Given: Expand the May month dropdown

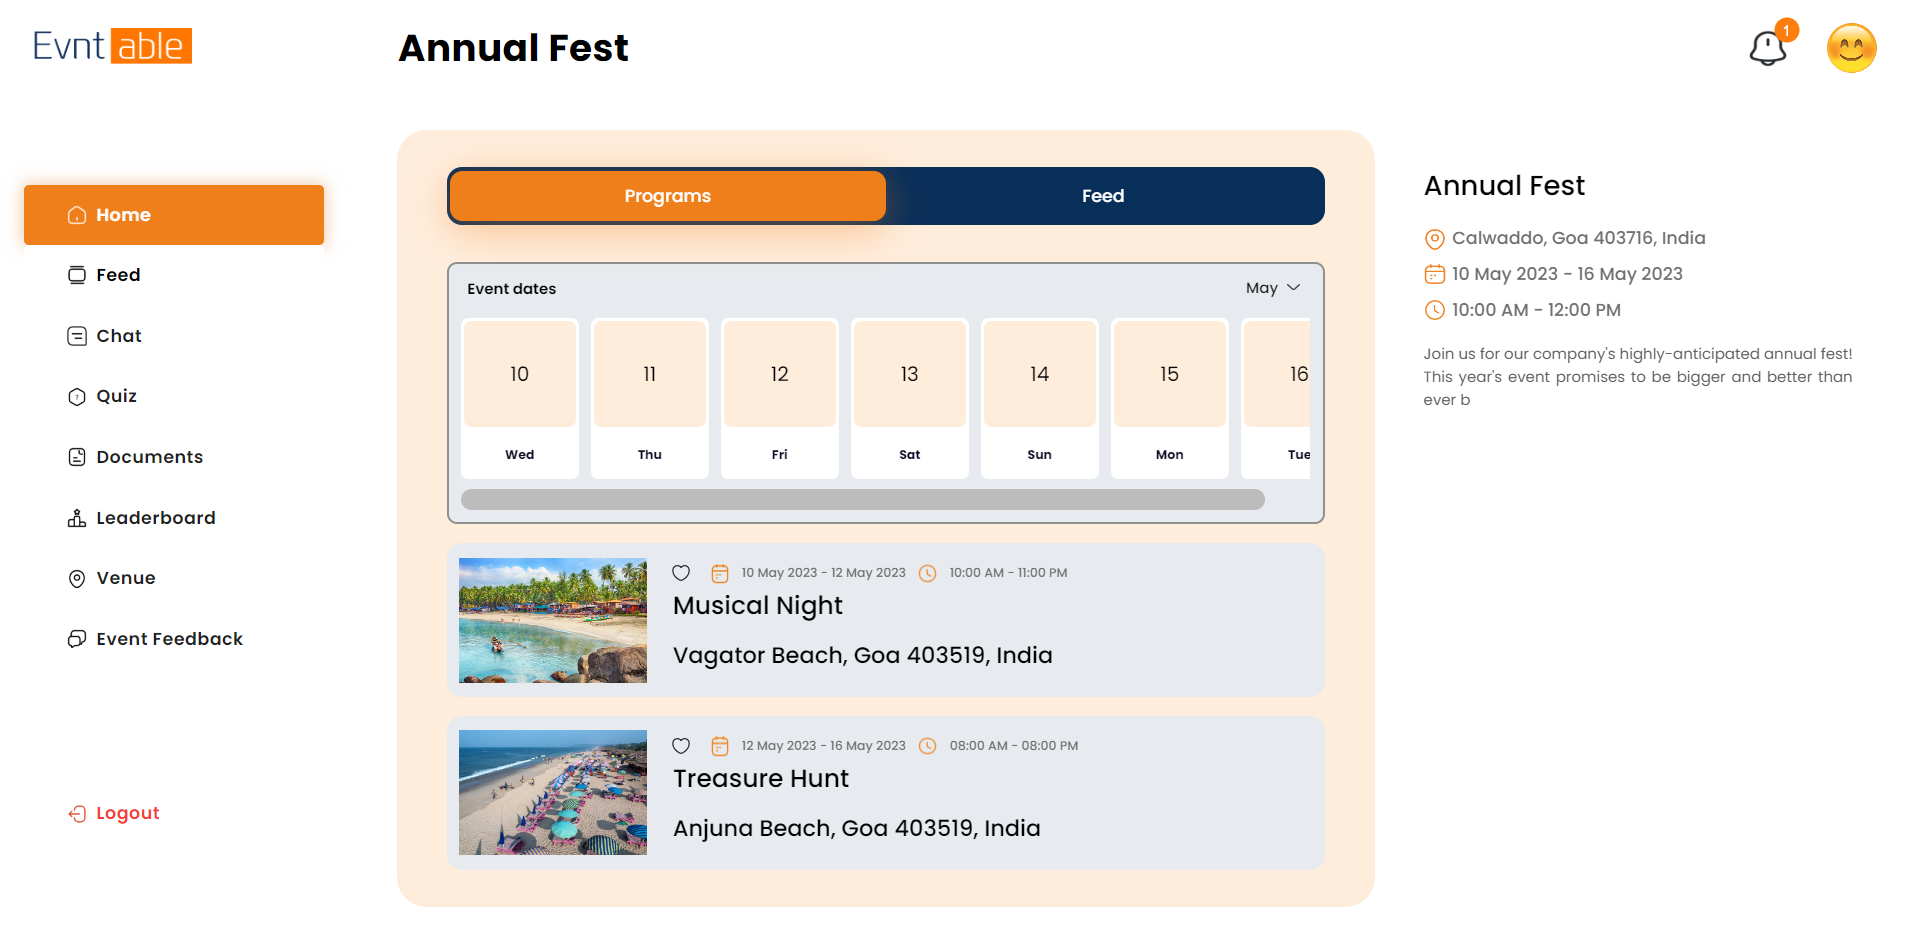Looking at the screenshot, I should [x=1272, y=288].
